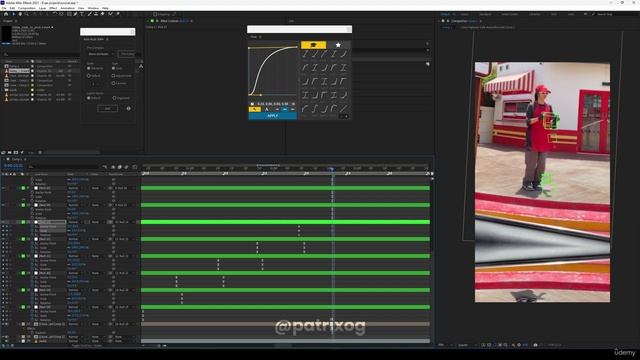Check the Adjustment checkbox in script panel
Viewport: 640px width, 360px height.
(113, 76)
